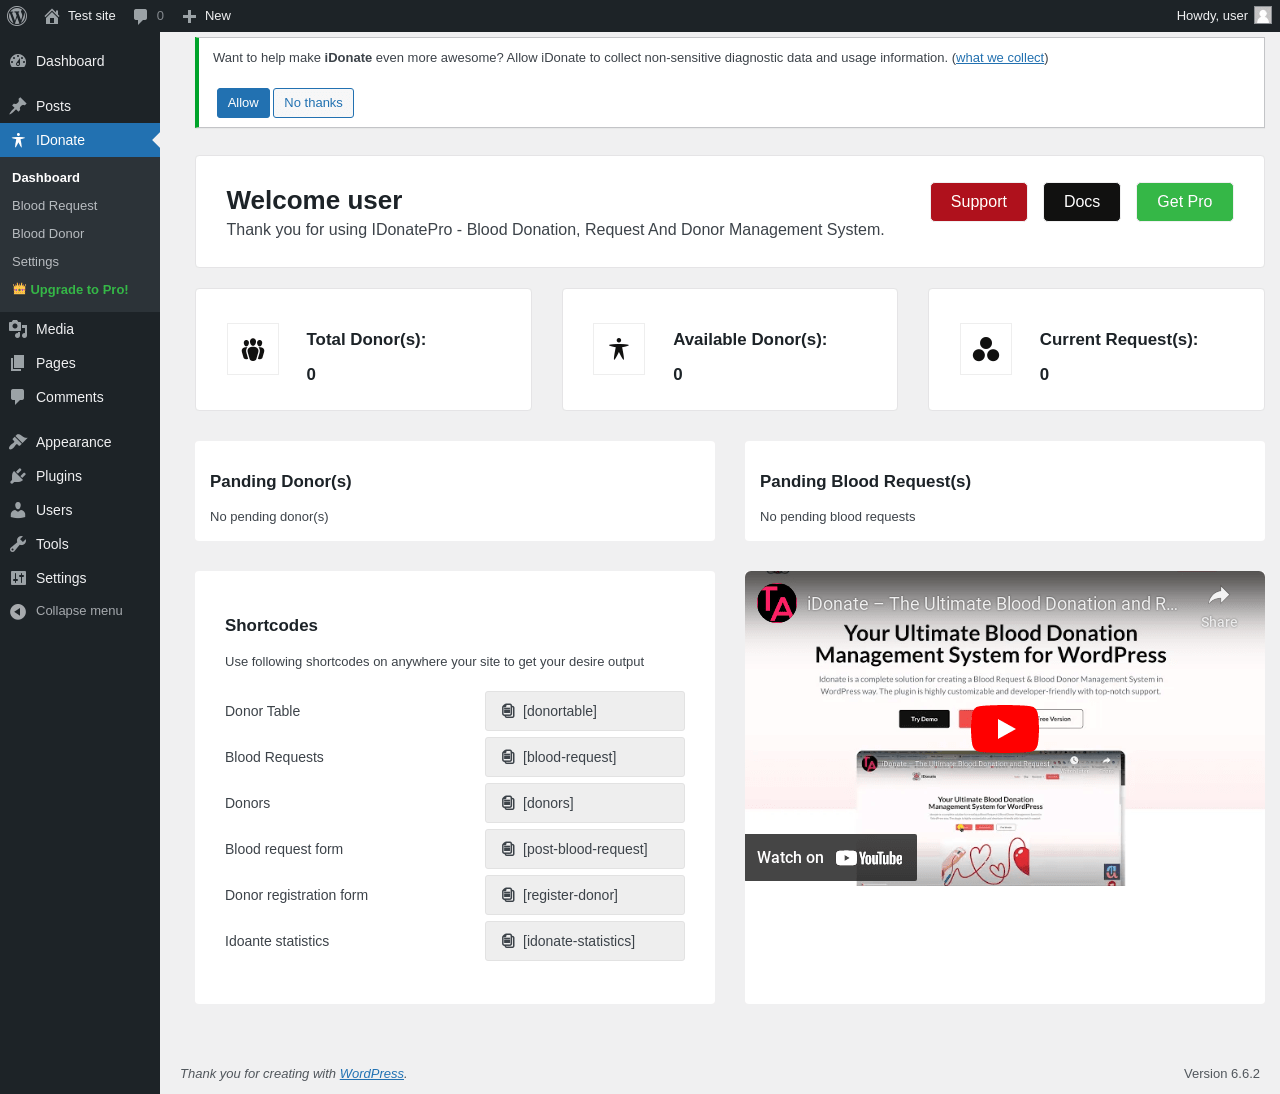1280x1094 pixels.
Task: Click the green Get Pro button
Action: 1185,202
